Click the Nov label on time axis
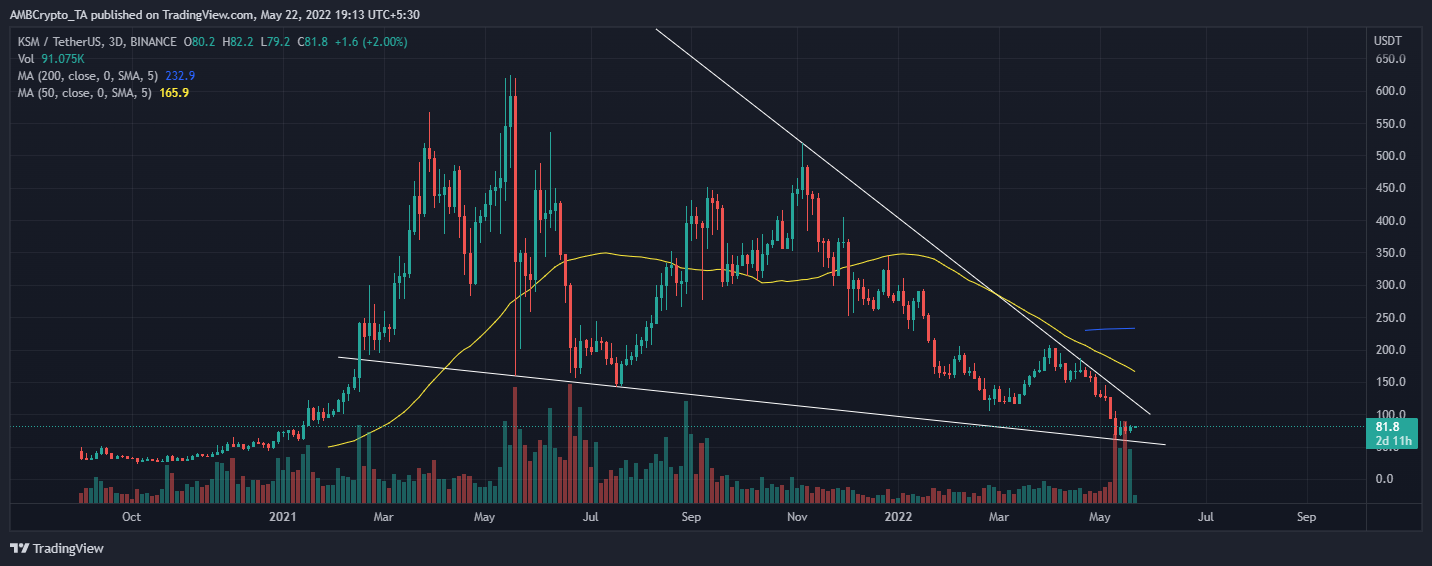Image resolution: width=1432 pixels, height=566 pixels. coord(797,517)
